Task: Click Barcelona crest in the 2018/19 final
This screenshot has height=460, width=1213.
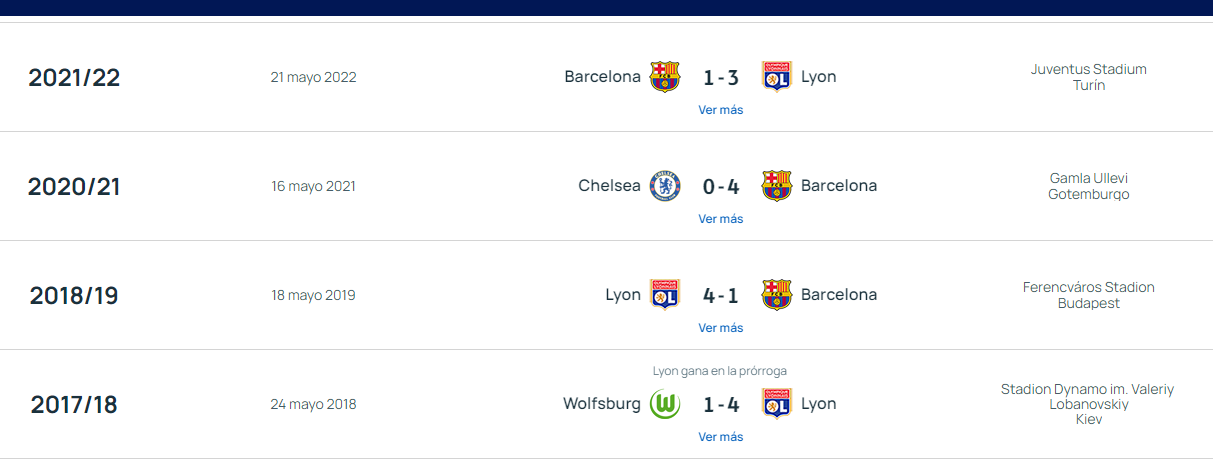Action: 777,295
